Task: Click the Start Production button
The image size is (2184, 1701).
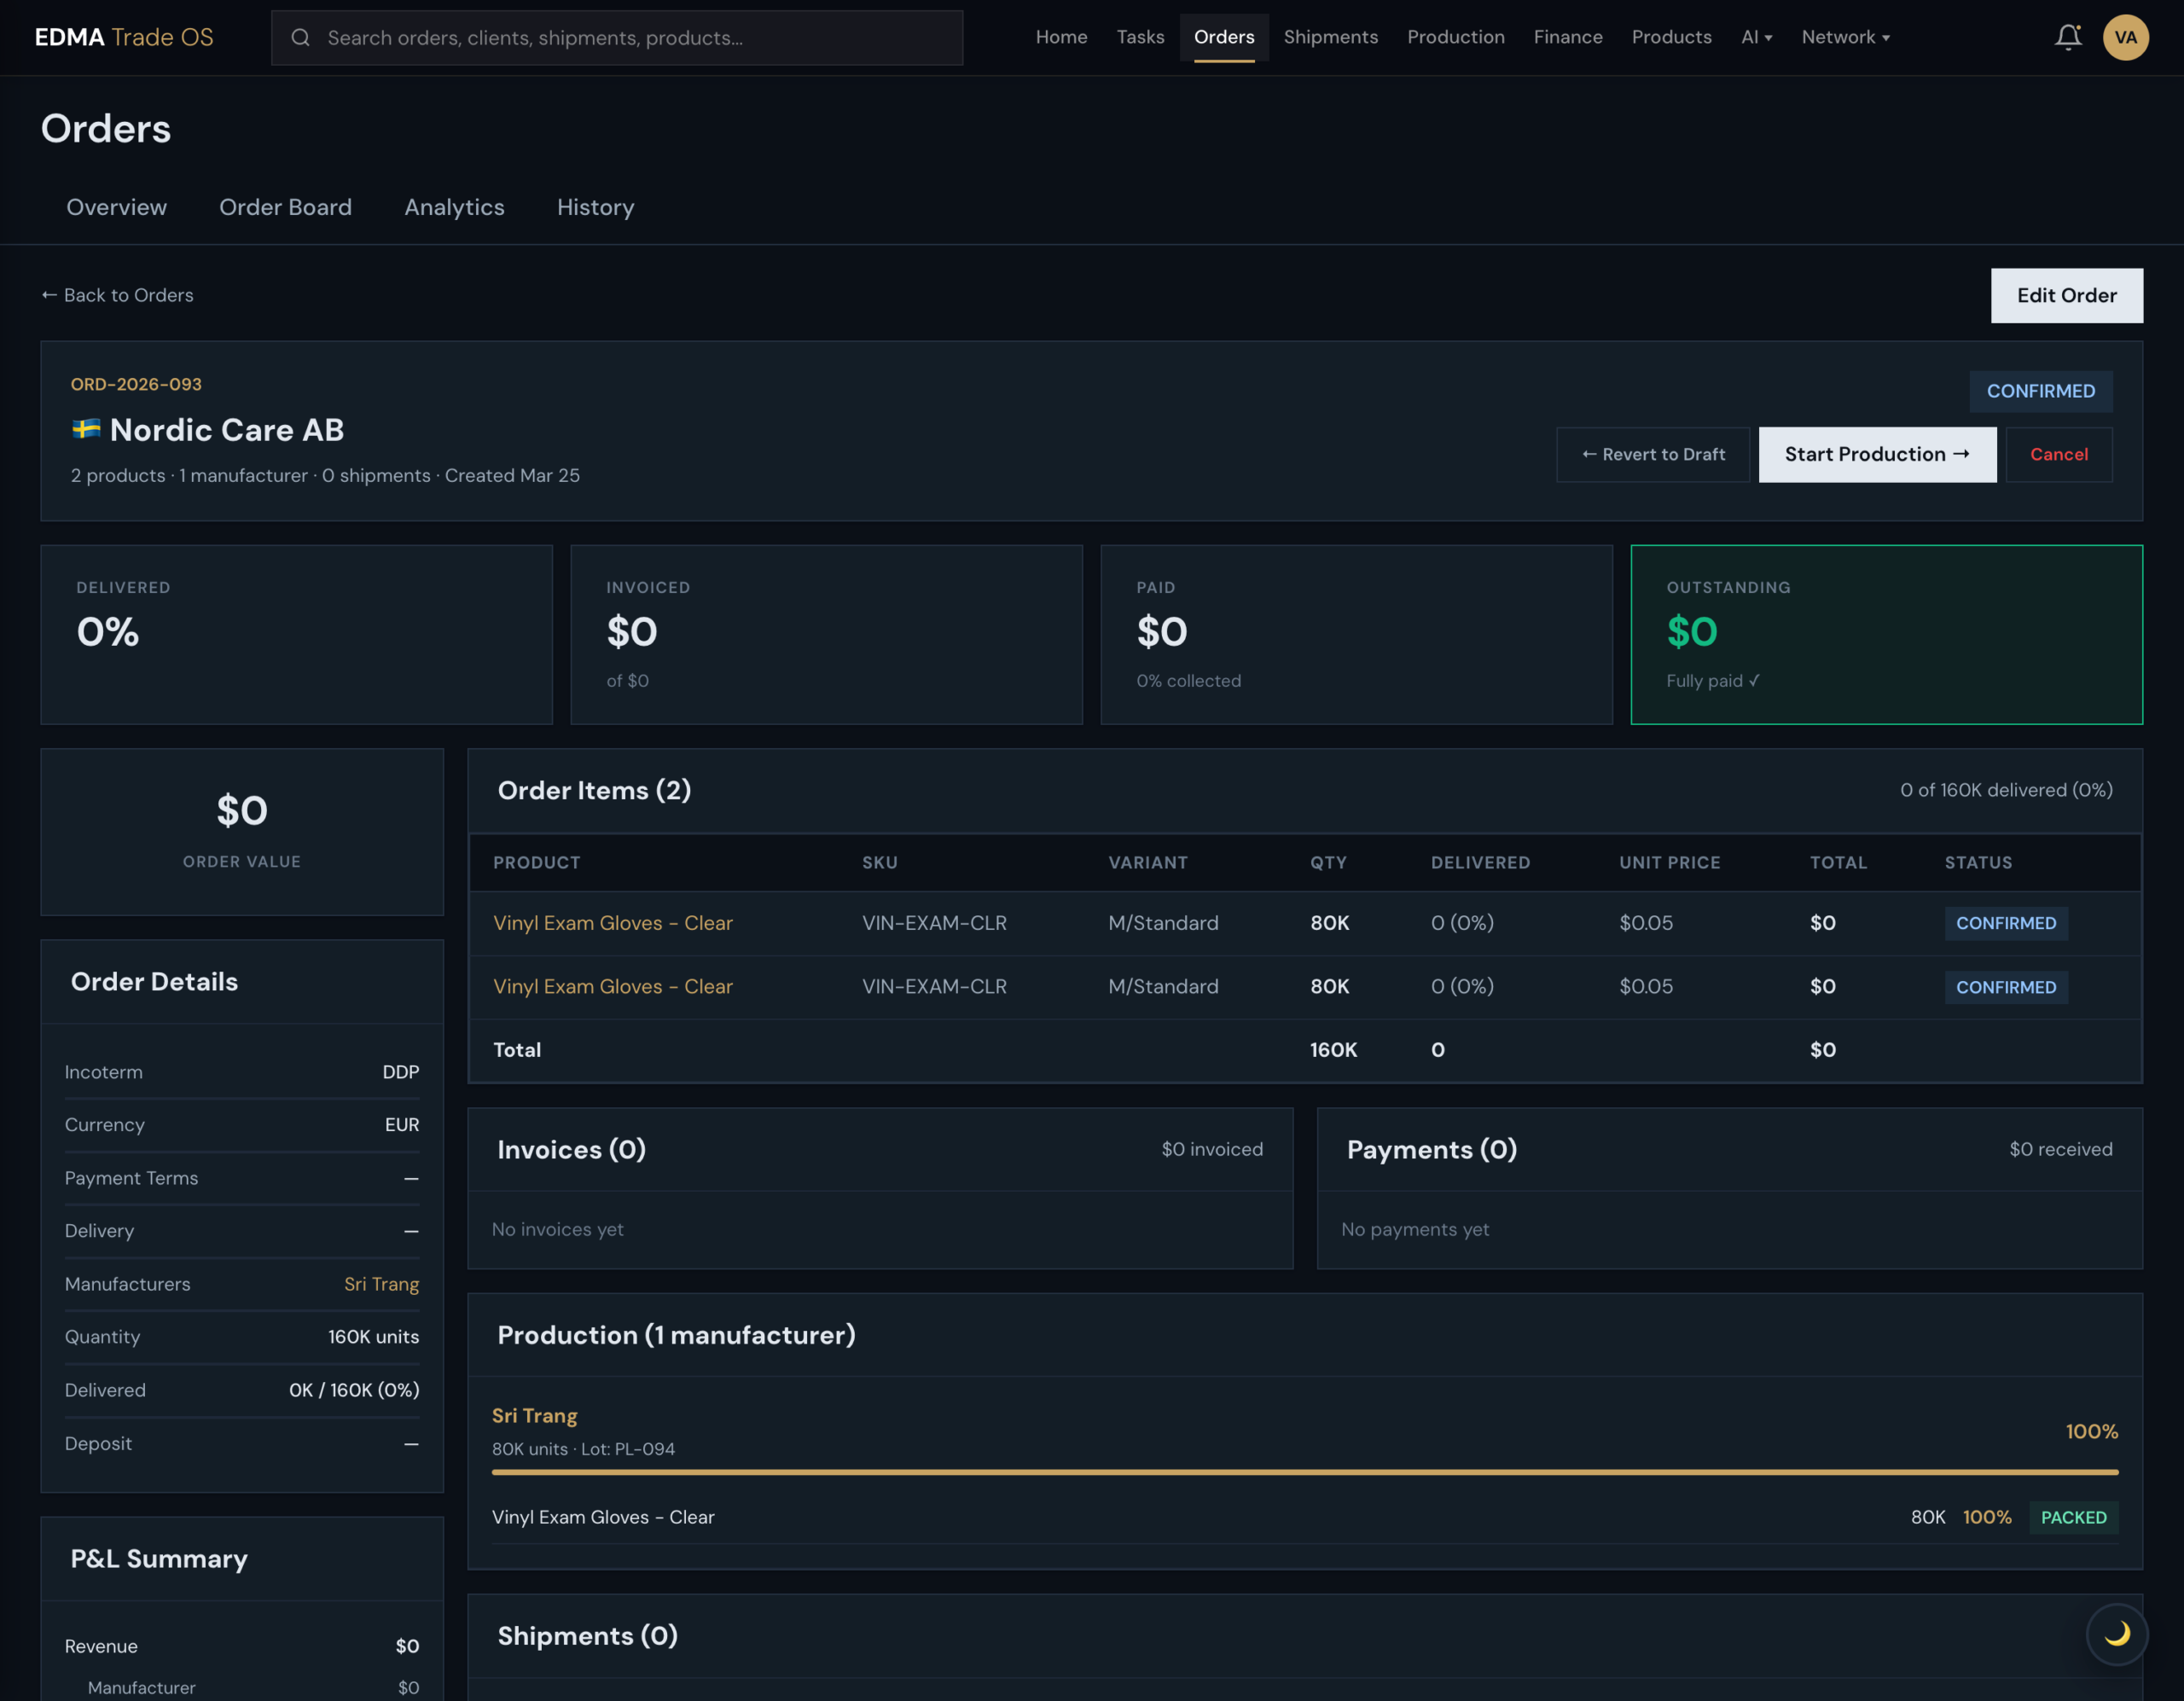Action: (1876, 454)
